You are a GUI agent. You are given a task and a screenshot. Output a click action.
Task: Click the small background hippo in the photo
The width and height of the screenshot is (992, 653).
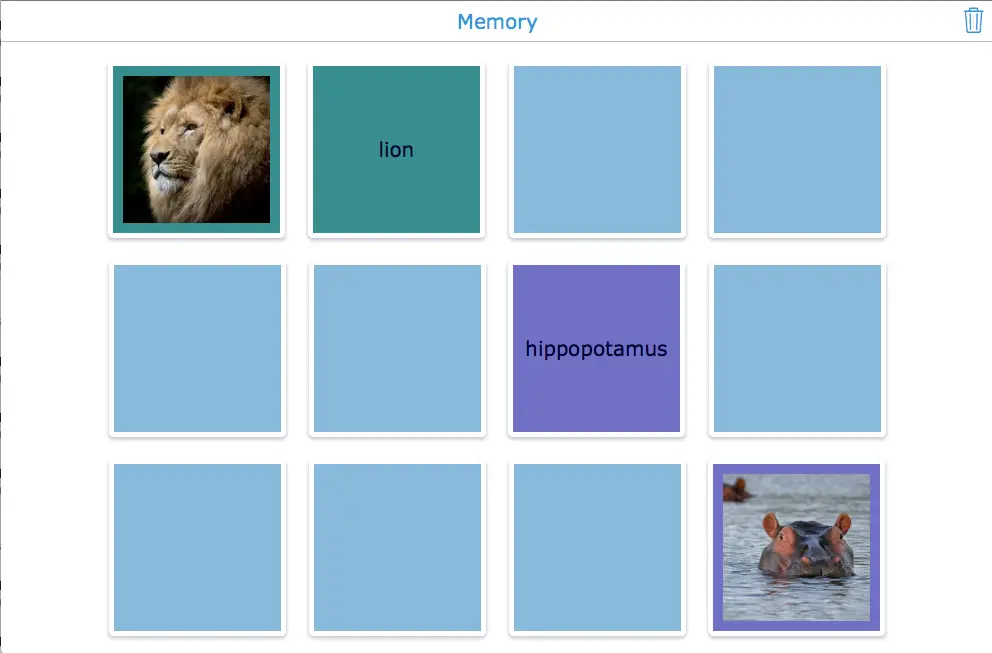(x=737, y=489)
